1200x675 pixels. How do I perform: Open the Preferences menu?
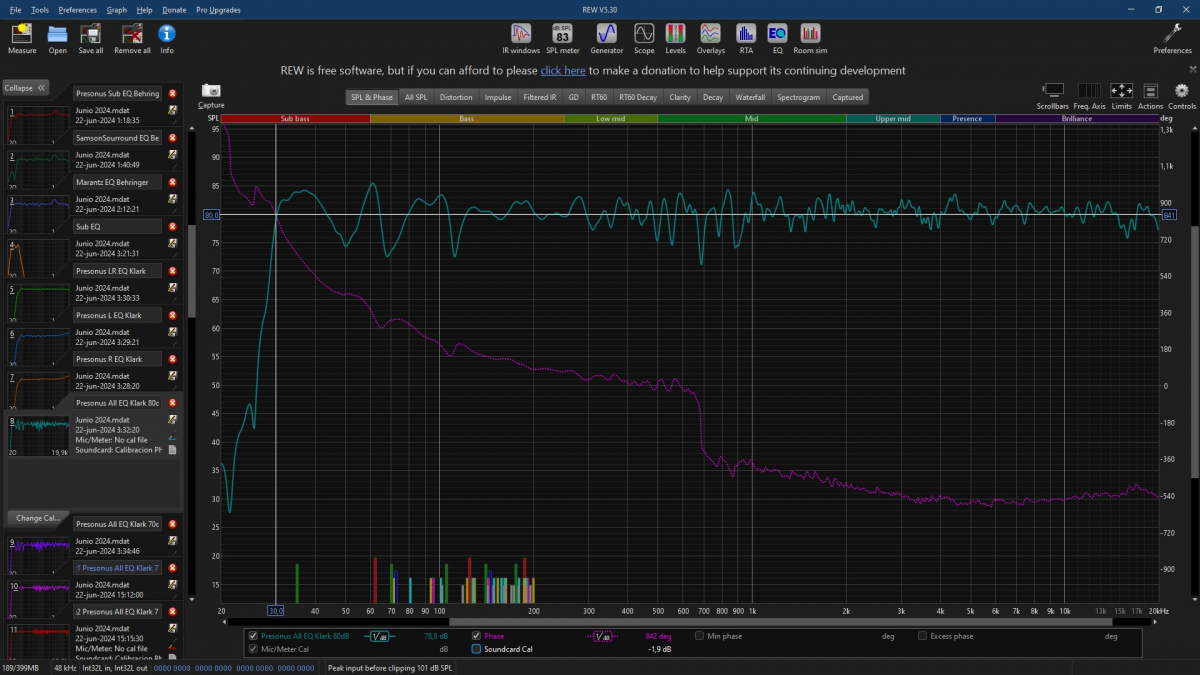77,9
